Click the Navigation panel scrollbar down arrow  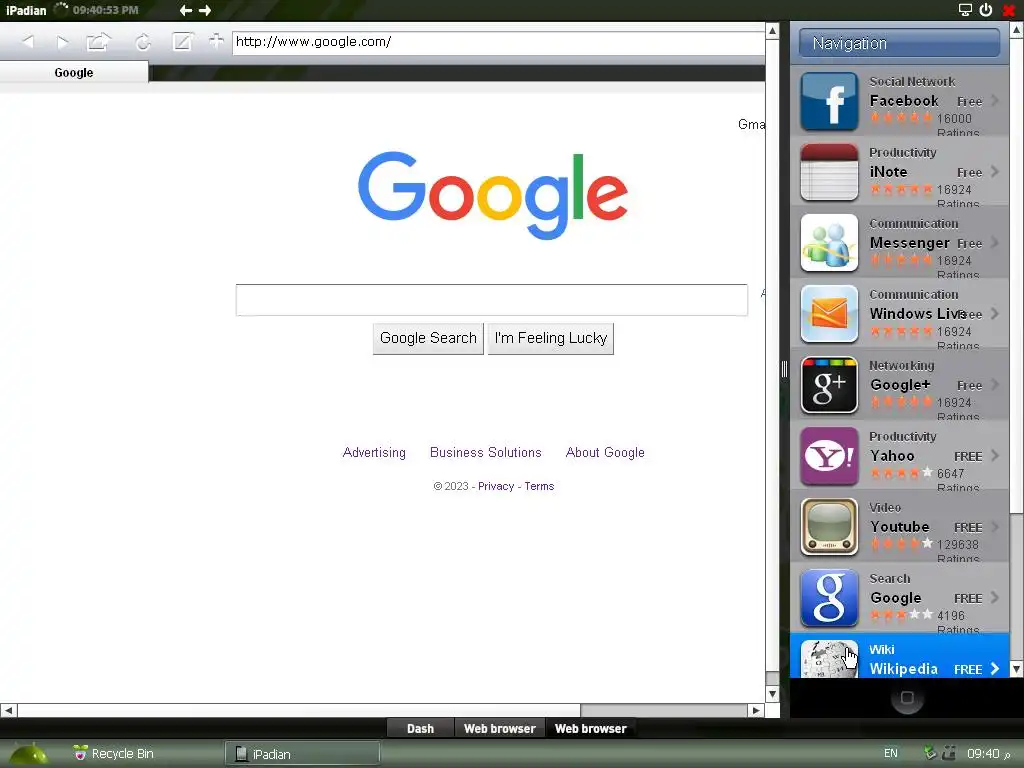[x=1016, y=669]
